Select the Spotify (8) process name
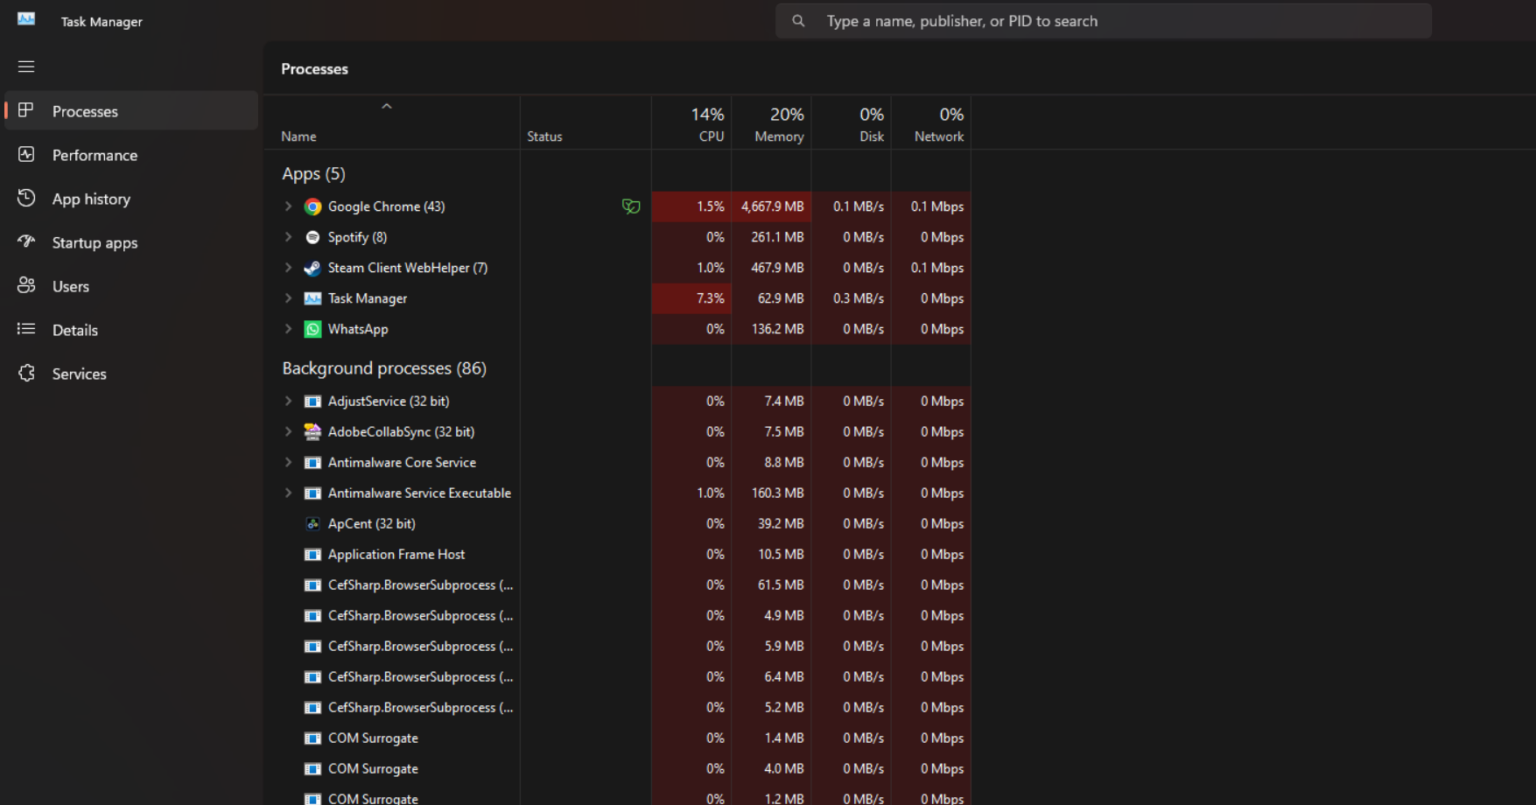The image size is (1536, 805). click(357, 237)
